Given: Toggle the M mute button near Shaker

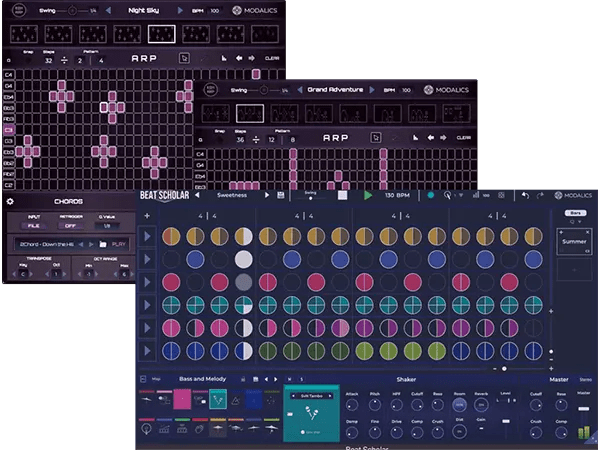Looking at the screenshot, I should coord(290,379).
